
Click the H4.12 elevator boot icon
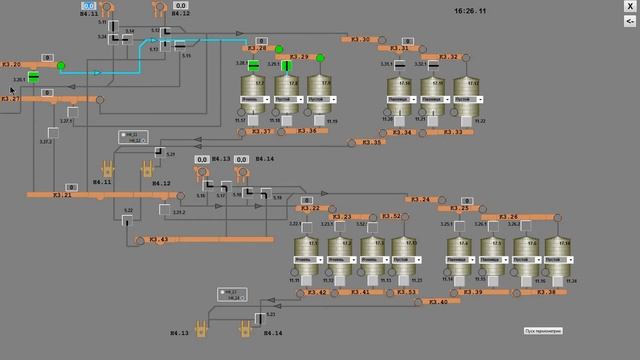click(x=147, y=169)
